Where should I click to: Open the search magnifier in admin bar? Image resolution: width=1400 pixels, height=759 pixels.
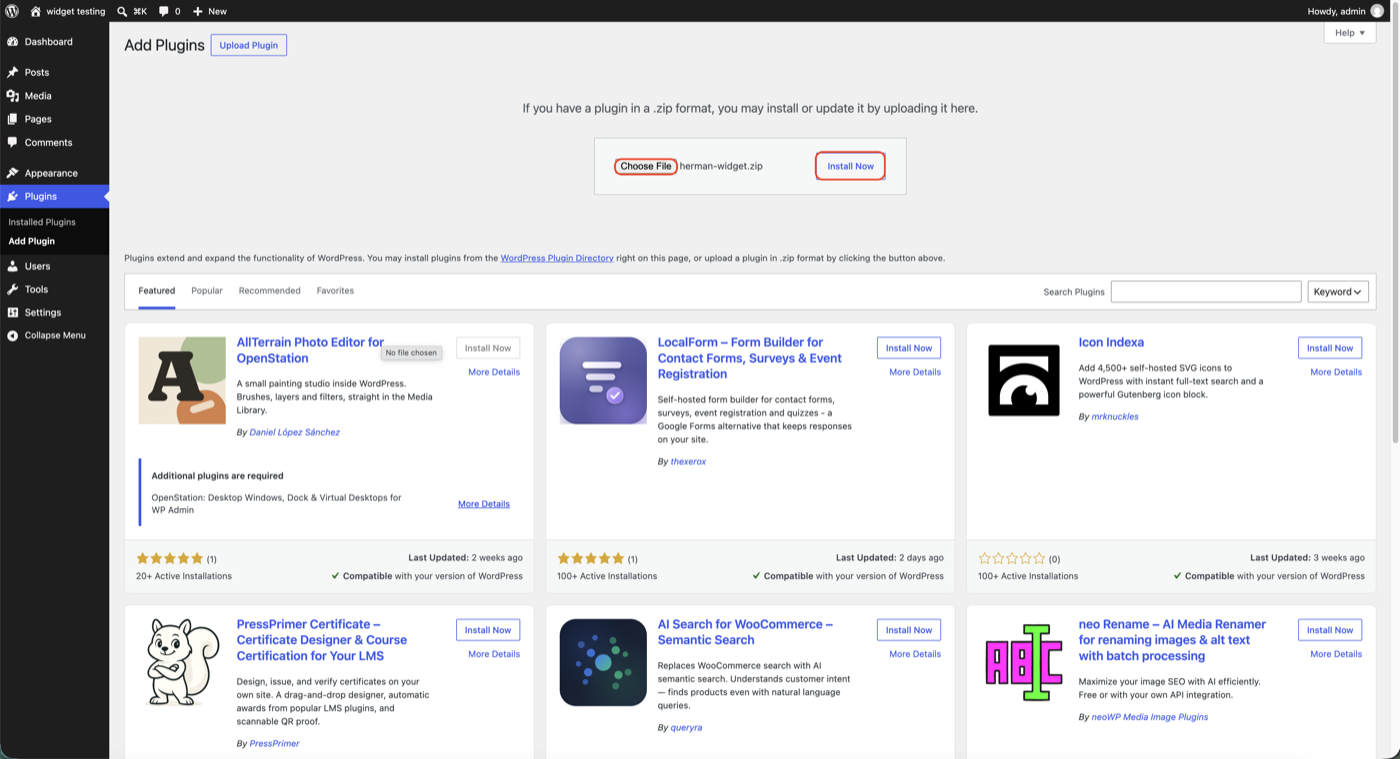click(x=122, y=11)
